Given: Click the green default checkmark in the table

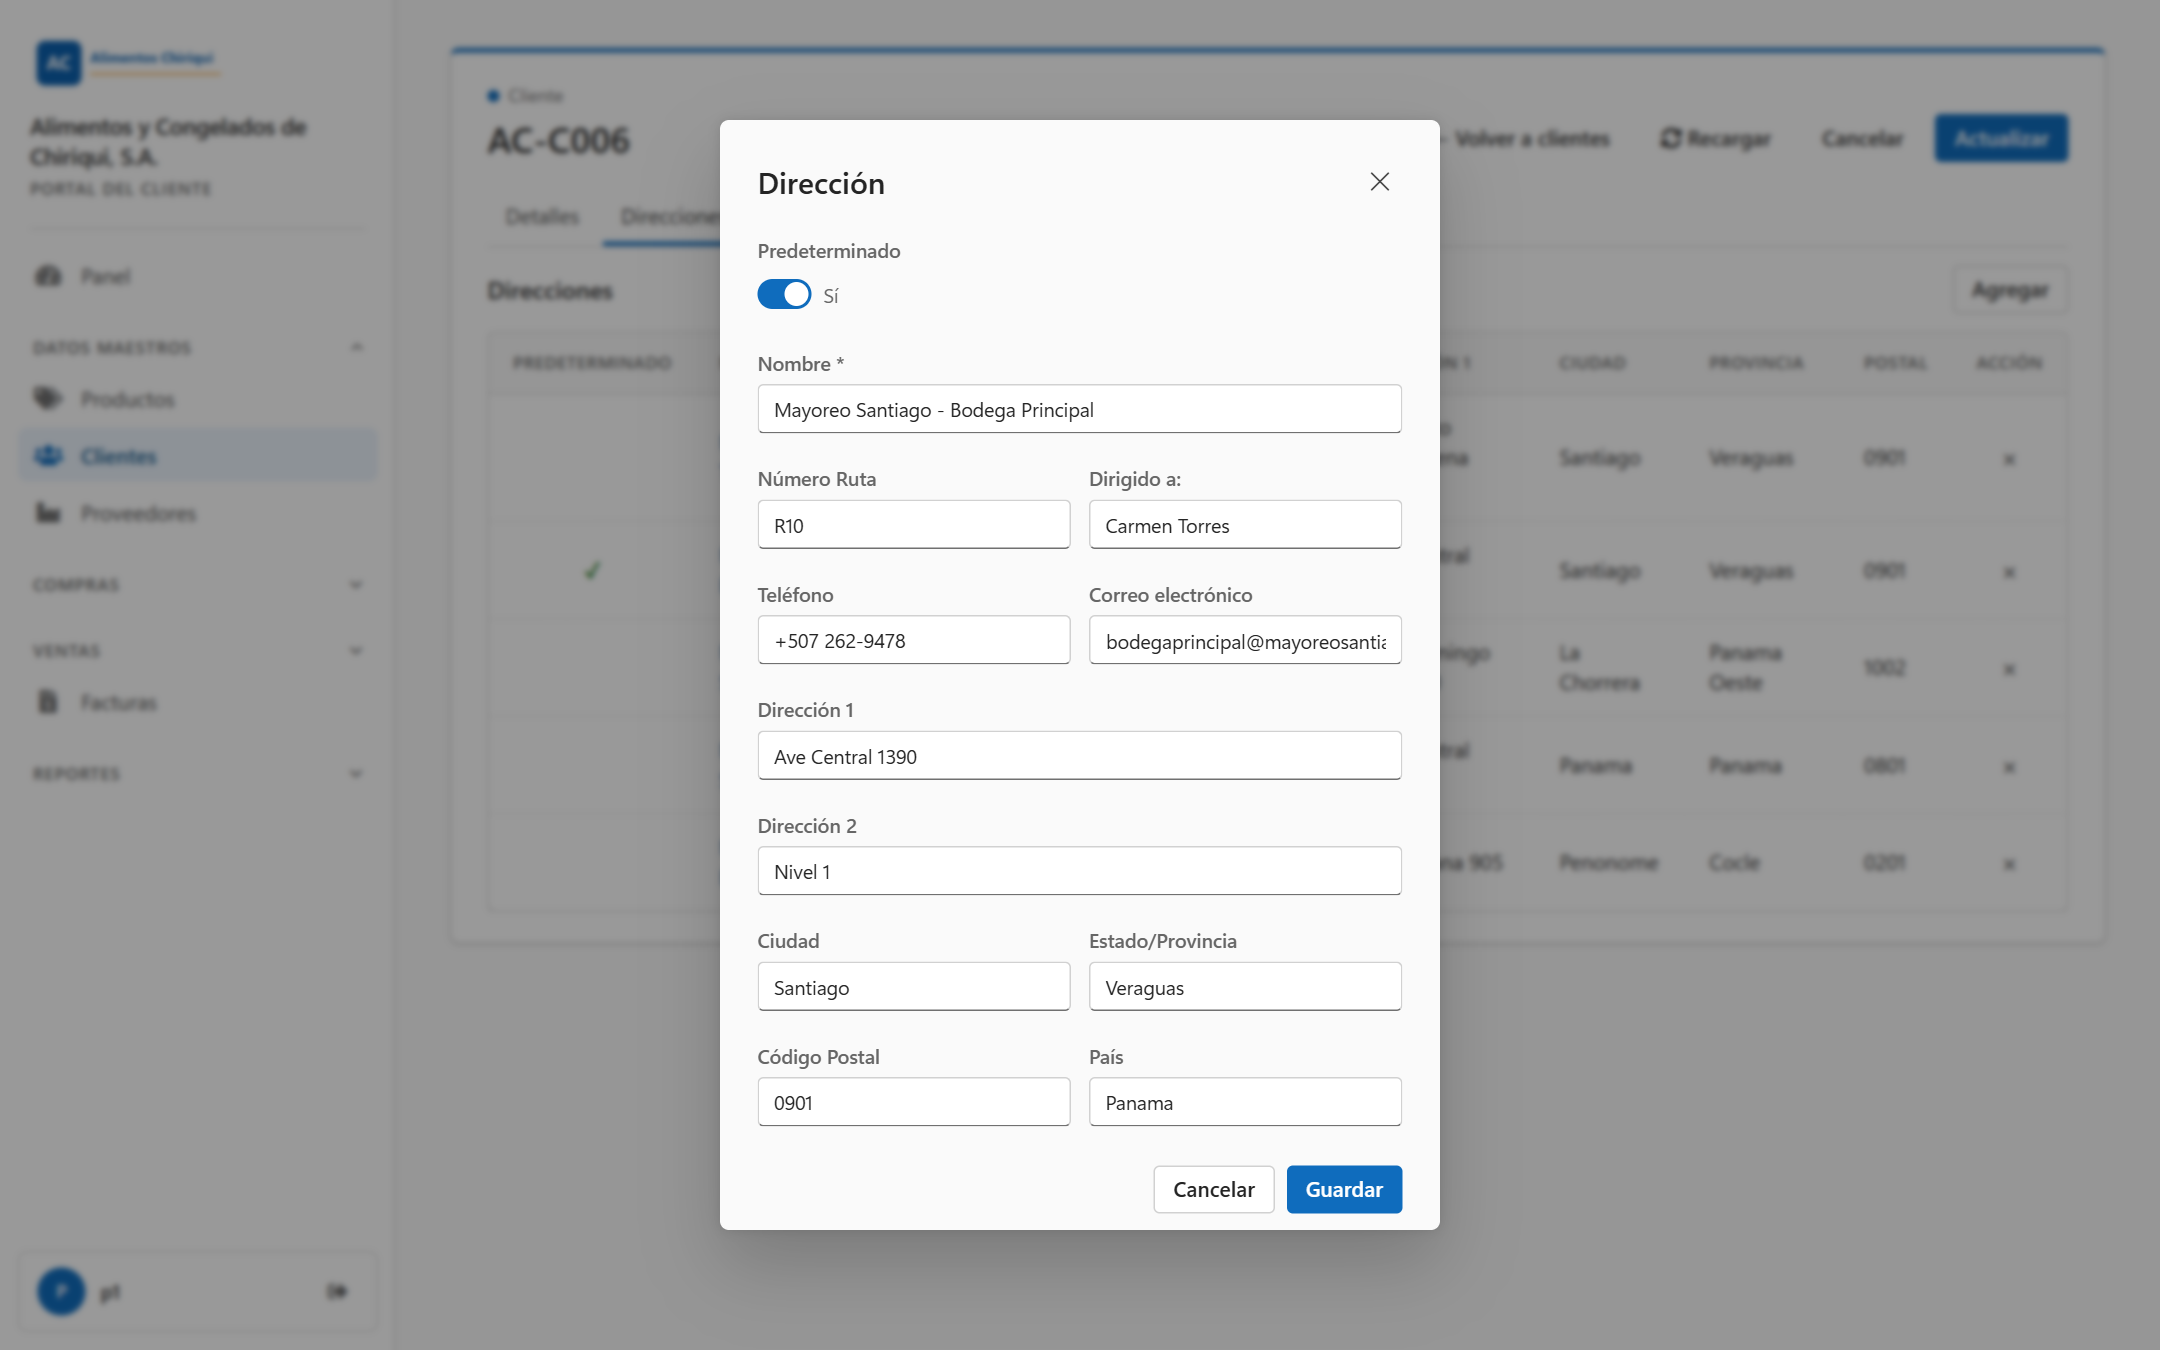Looking at the screenshot, I should pyautogui.click(x=592, y=571).
